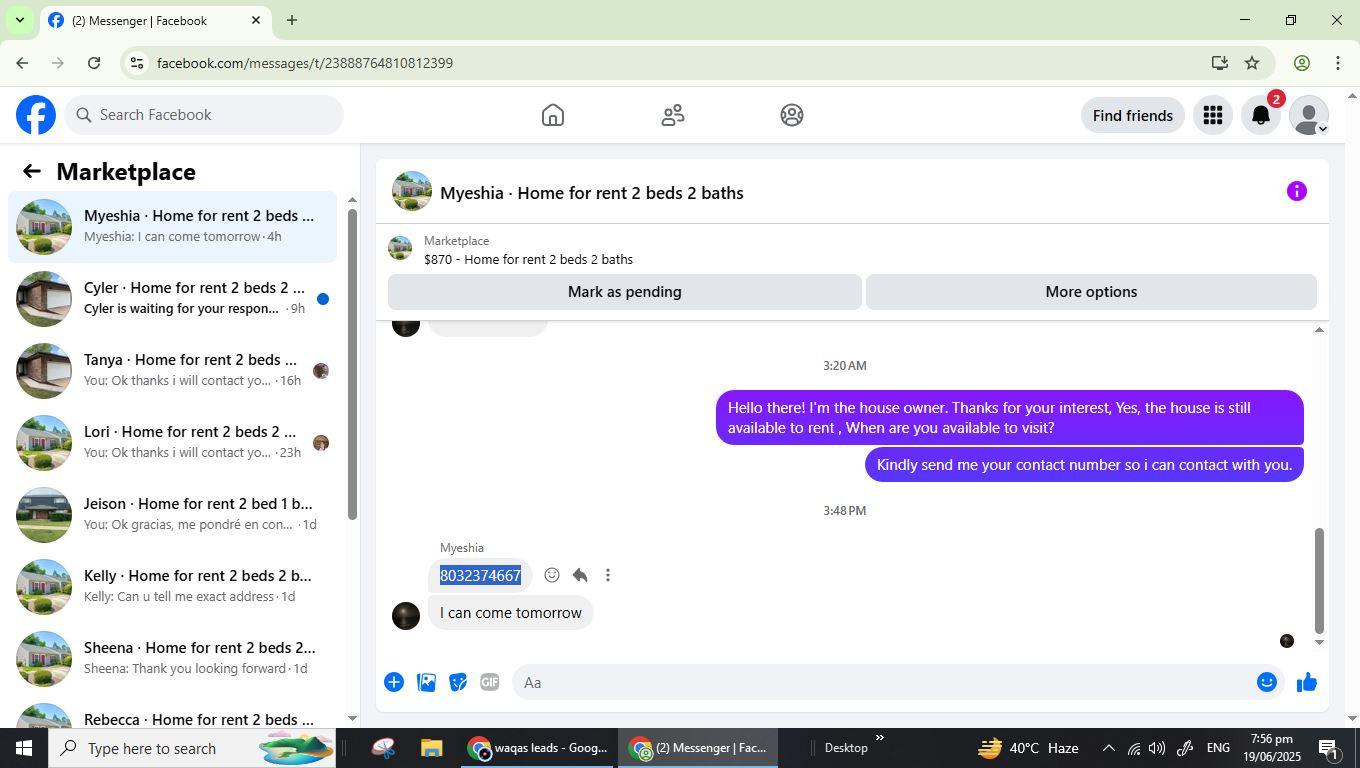Click Myeshia chat header title

click(x=592, y=193)
